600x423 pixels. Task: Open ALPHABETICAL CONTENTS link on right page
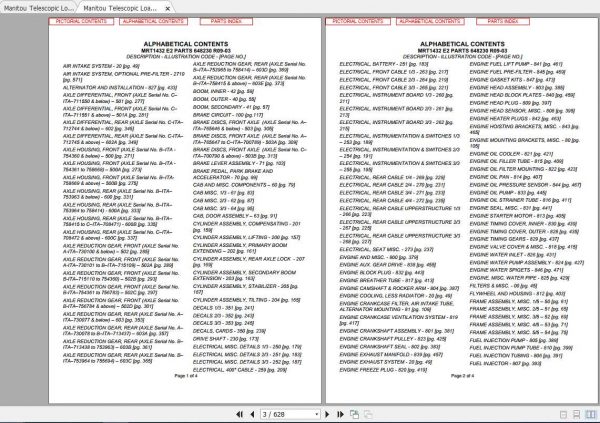pos(430,21)
